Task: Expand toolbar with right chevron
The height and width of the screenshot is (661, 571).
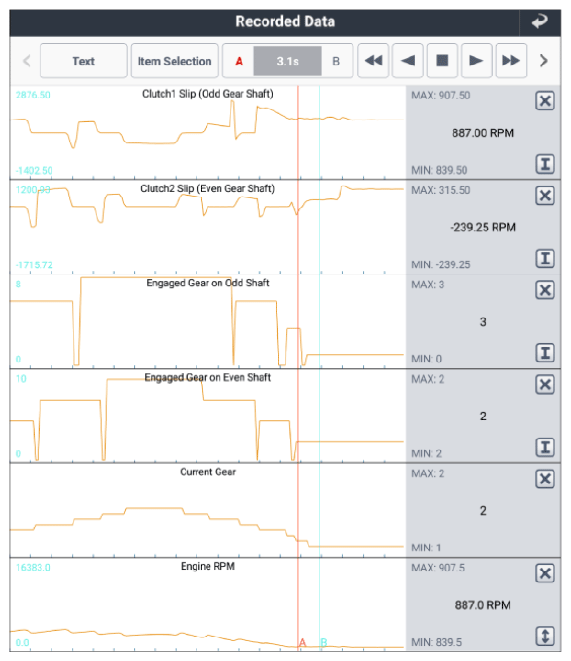Action: coord(544,61)
